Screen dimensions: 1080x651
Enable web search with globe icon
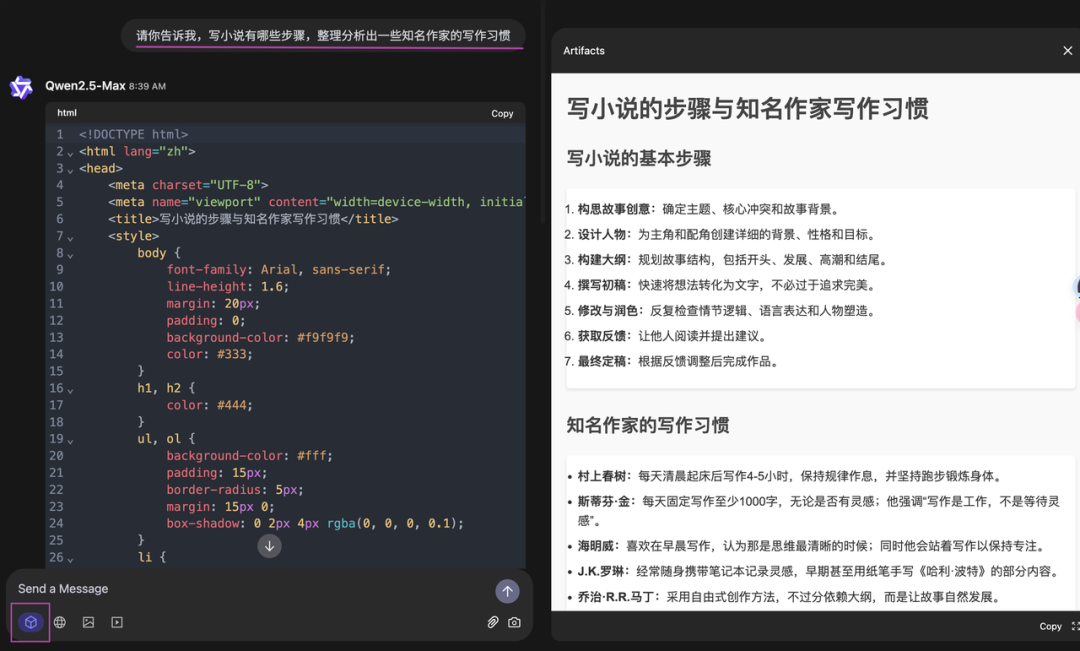pos(60,621)
